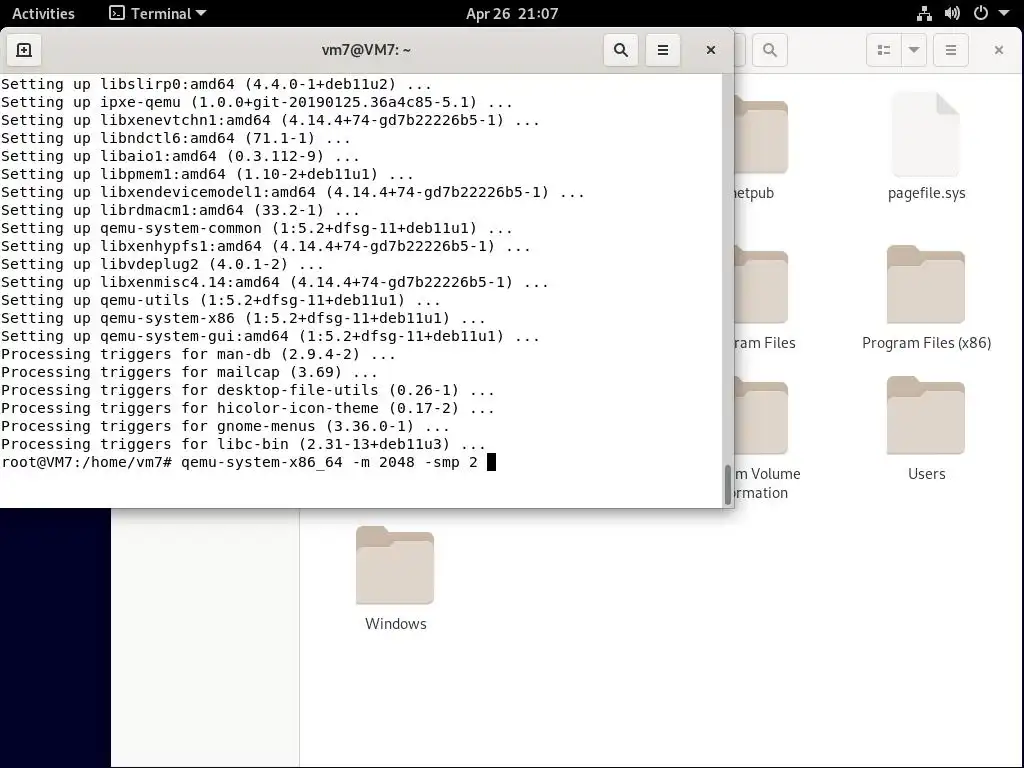1024x768 pixels.
Task: Click the volume icon in top bar
Action: 952,14
